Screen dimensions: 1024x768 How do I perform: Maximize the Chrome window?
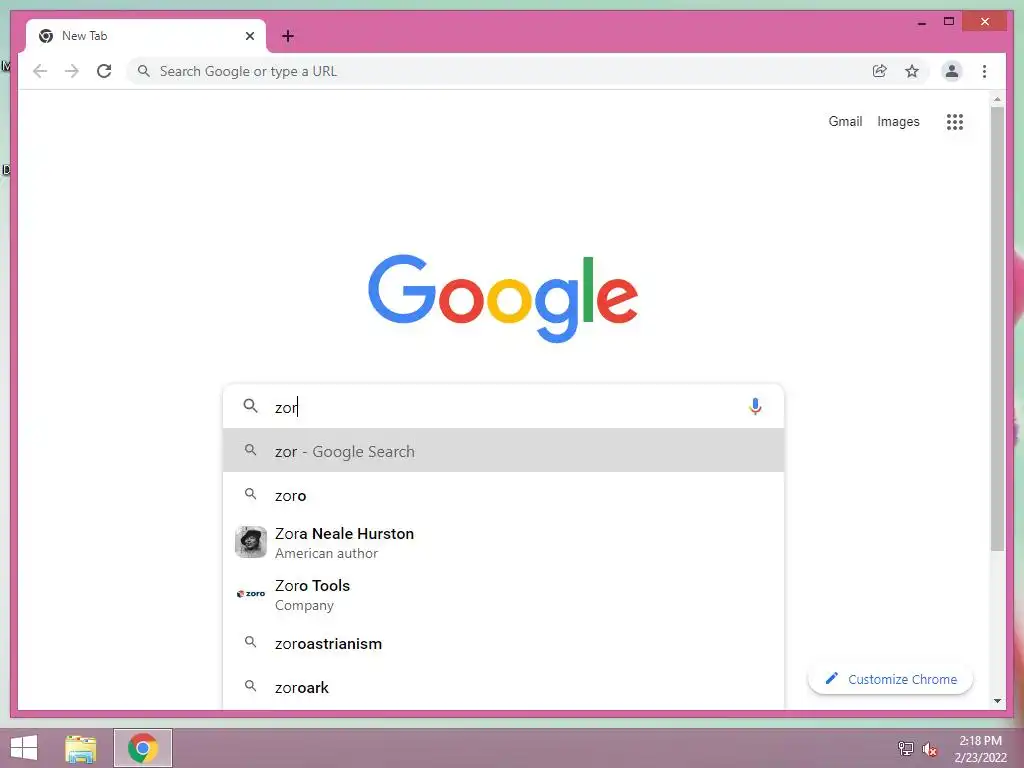949,22
